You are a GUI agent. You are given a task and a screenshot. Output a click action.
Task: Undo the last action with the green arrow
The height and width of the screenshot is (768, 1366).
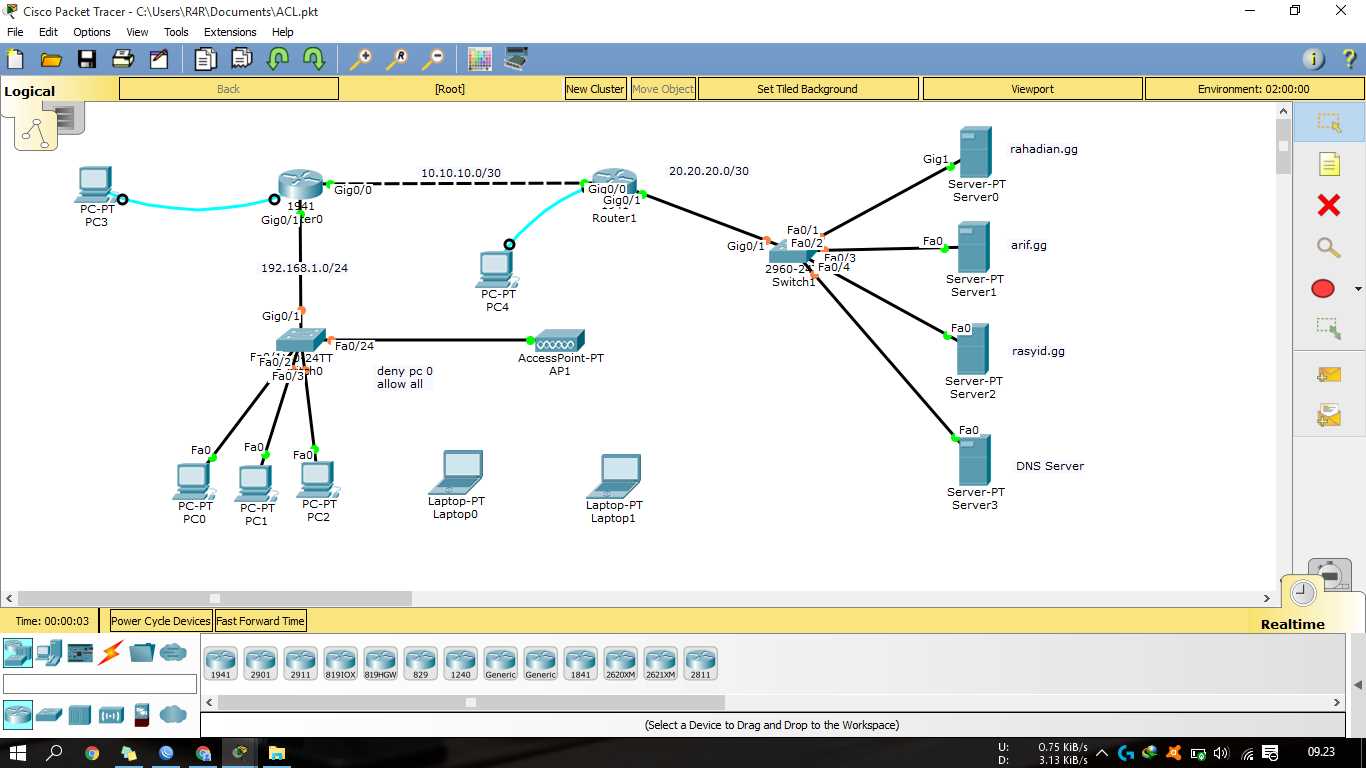coord(277,59)
